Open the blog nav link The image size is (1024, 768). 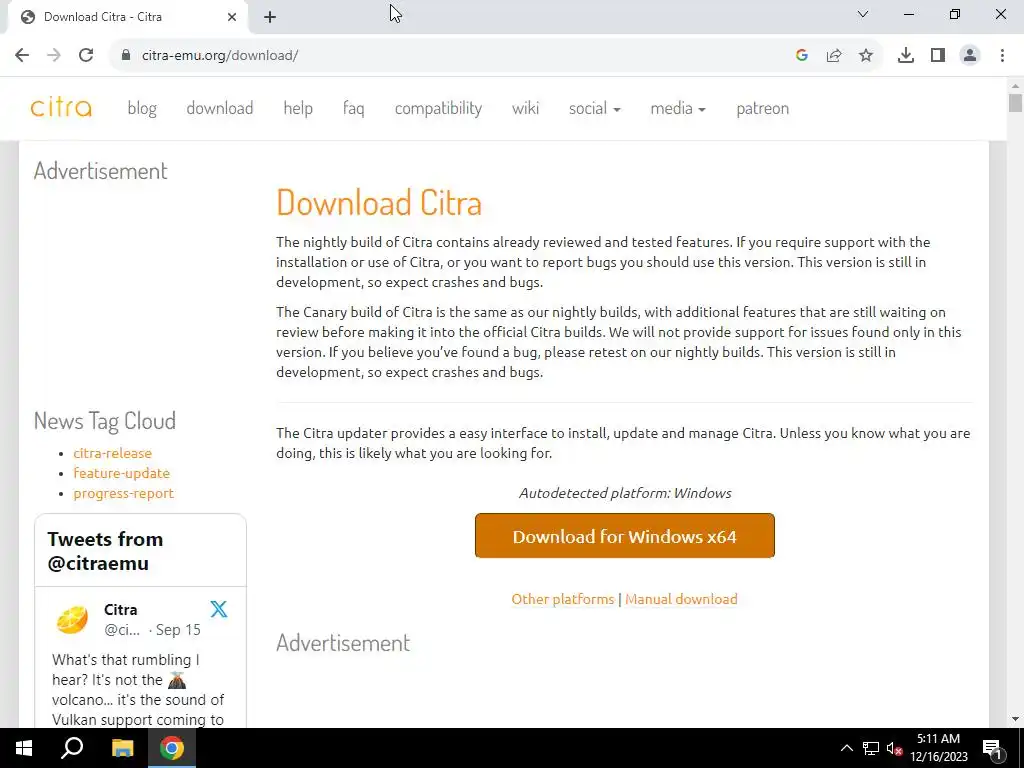coord(142,108)
